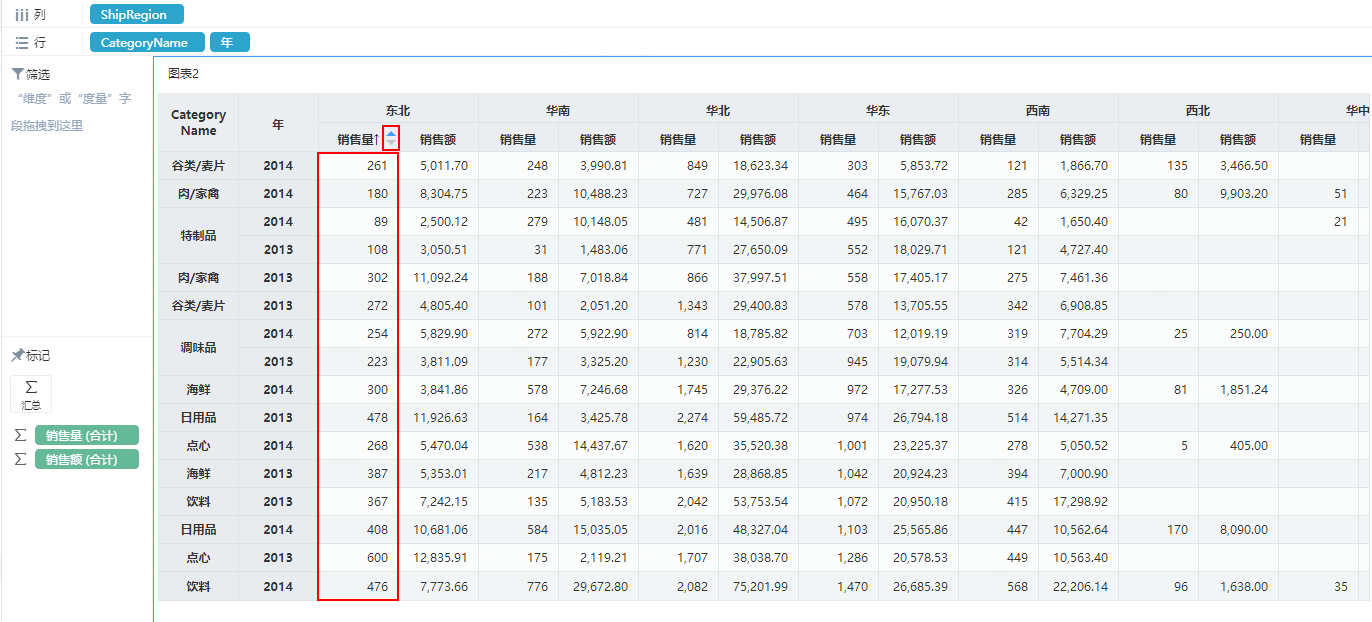The height and width of the screenshot is (622, 1372).
Task: Click the 图表2 chart title
Action: [x=183, y=74]
